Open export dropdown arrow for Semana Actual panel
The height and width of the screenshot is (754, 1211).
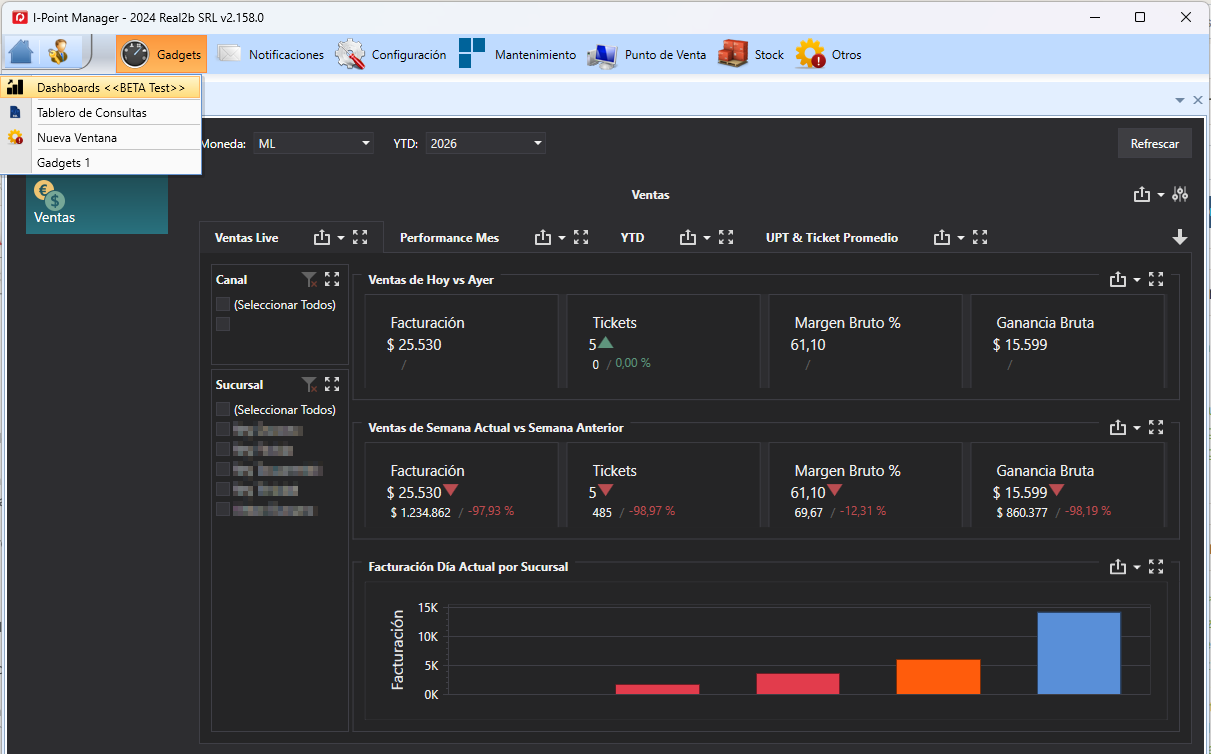1137,429
